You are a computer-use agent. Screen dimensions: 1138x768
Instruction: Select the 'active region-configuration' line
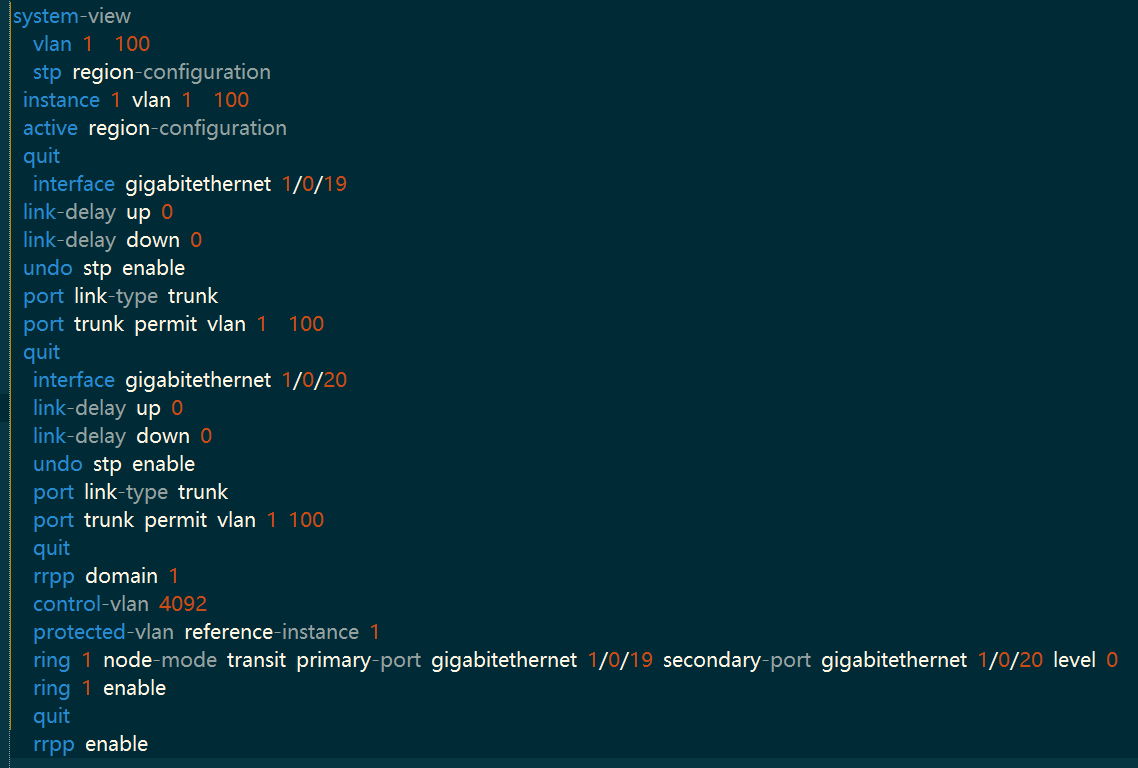(x=154, y=128)
